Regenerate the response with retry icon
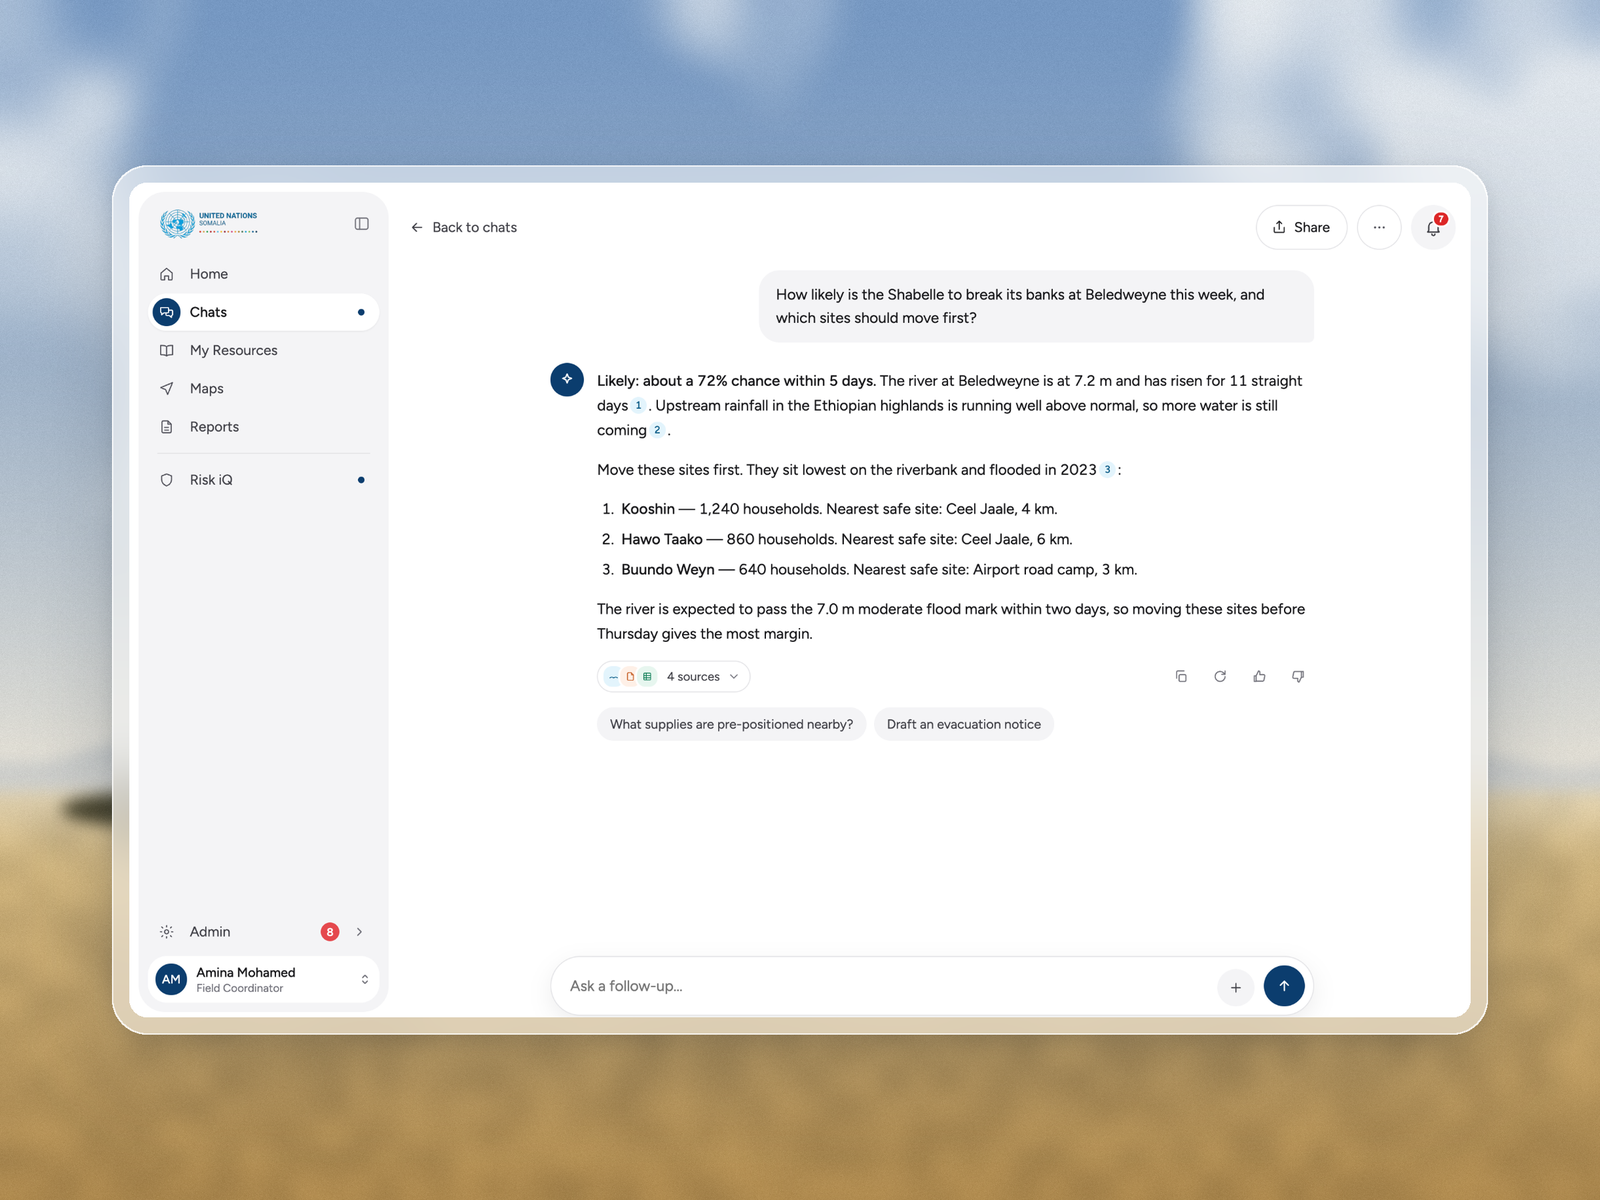The image size is (1600, 1200). (x=1220, y=677)
